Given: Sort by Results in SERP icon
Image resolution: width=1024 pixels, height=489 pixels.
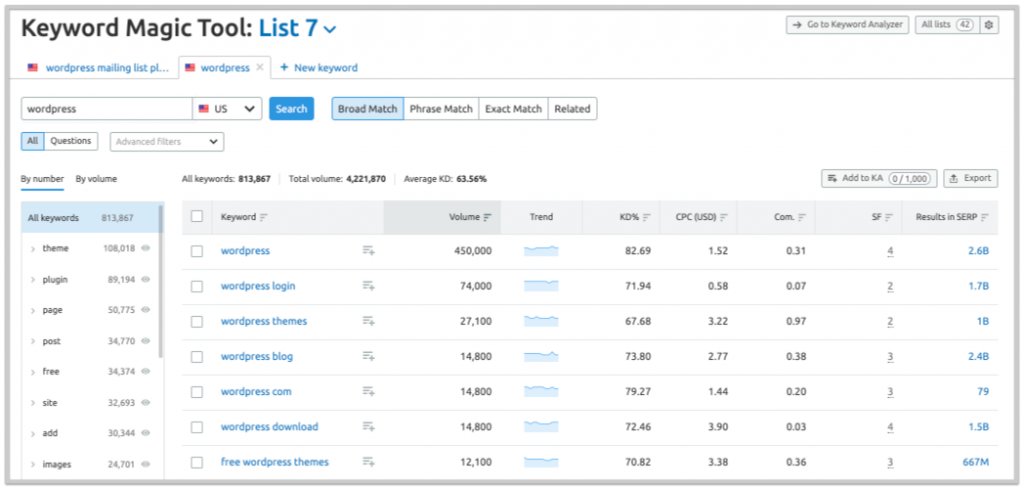Looking at the screenshot, I should (985, 217).
